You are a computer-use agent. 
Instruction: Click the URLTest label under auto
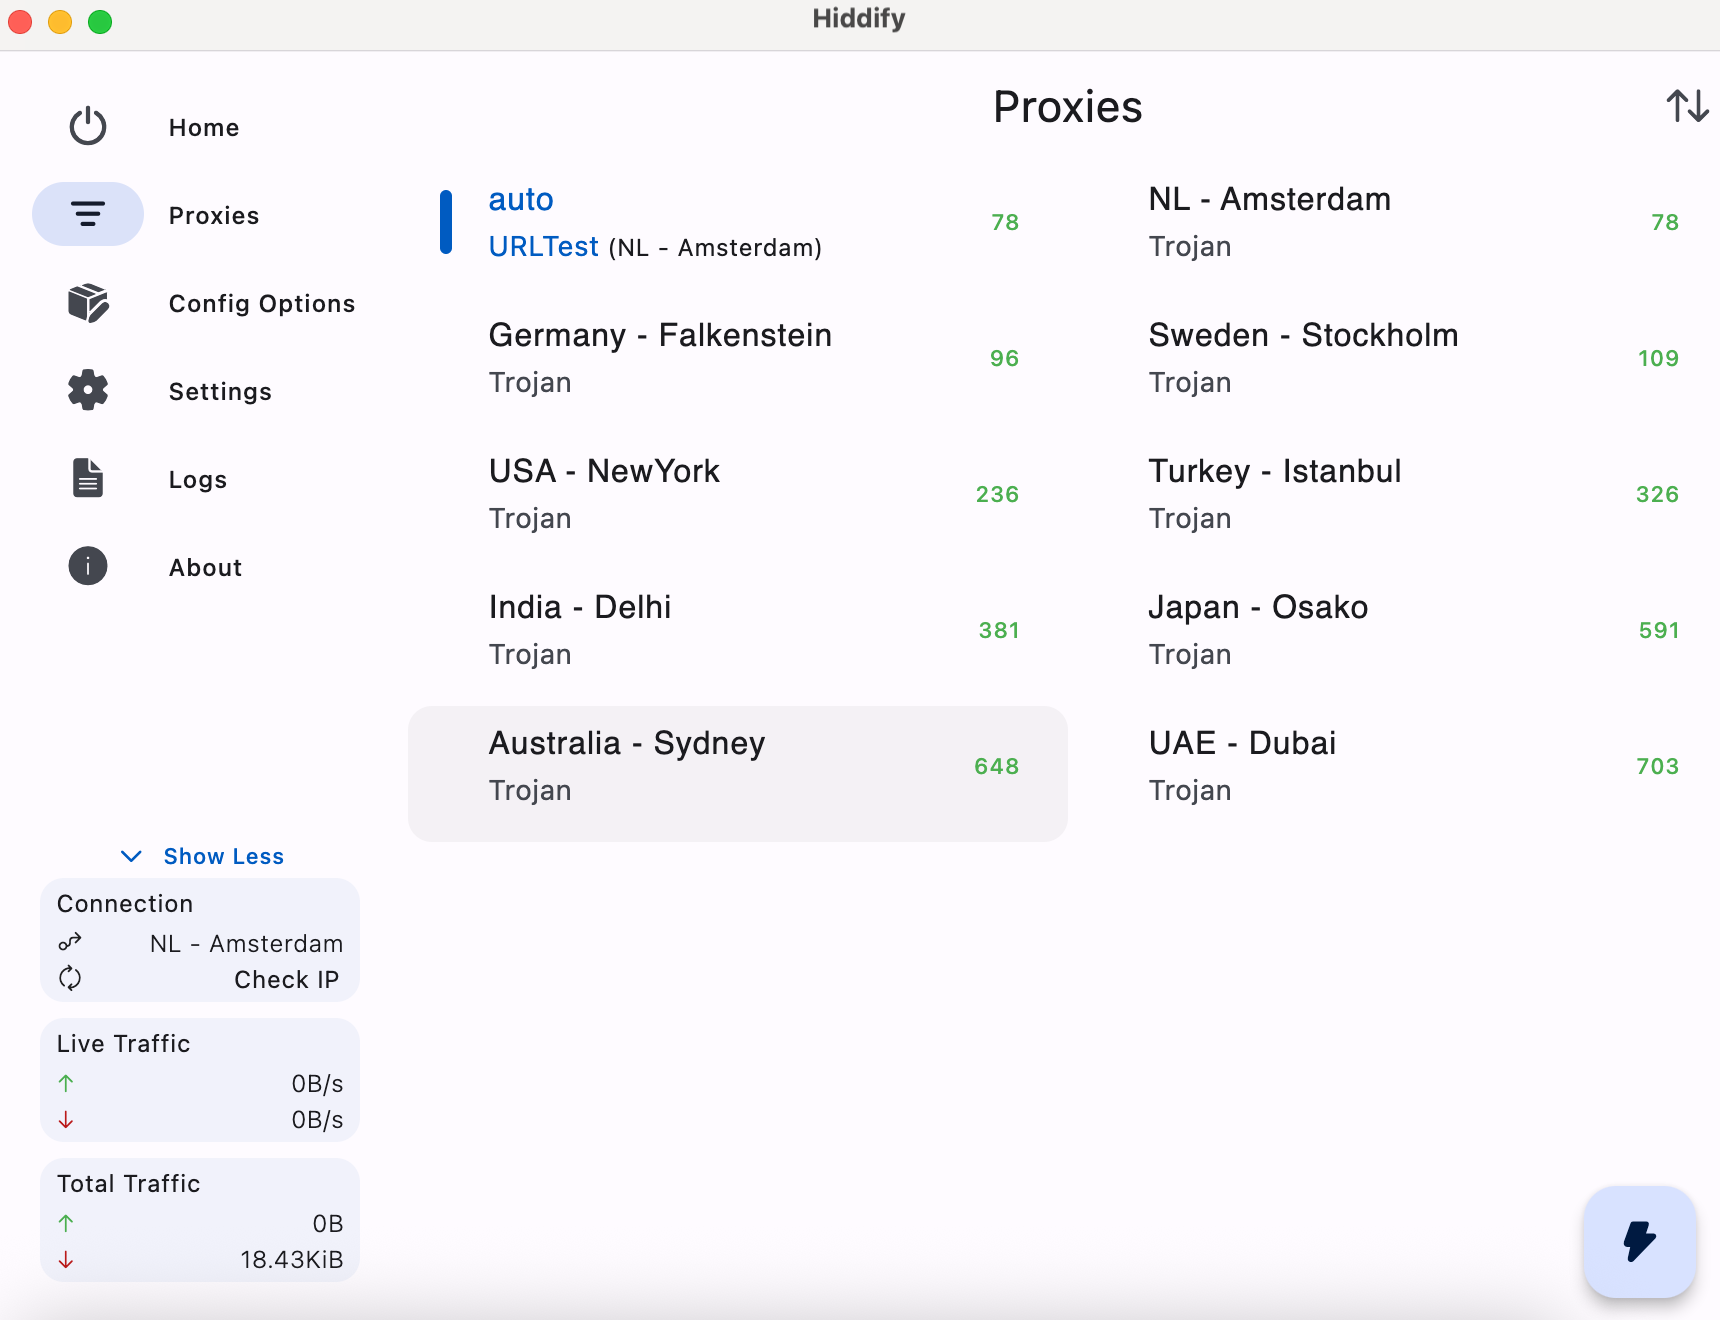(x=543, y=246)
